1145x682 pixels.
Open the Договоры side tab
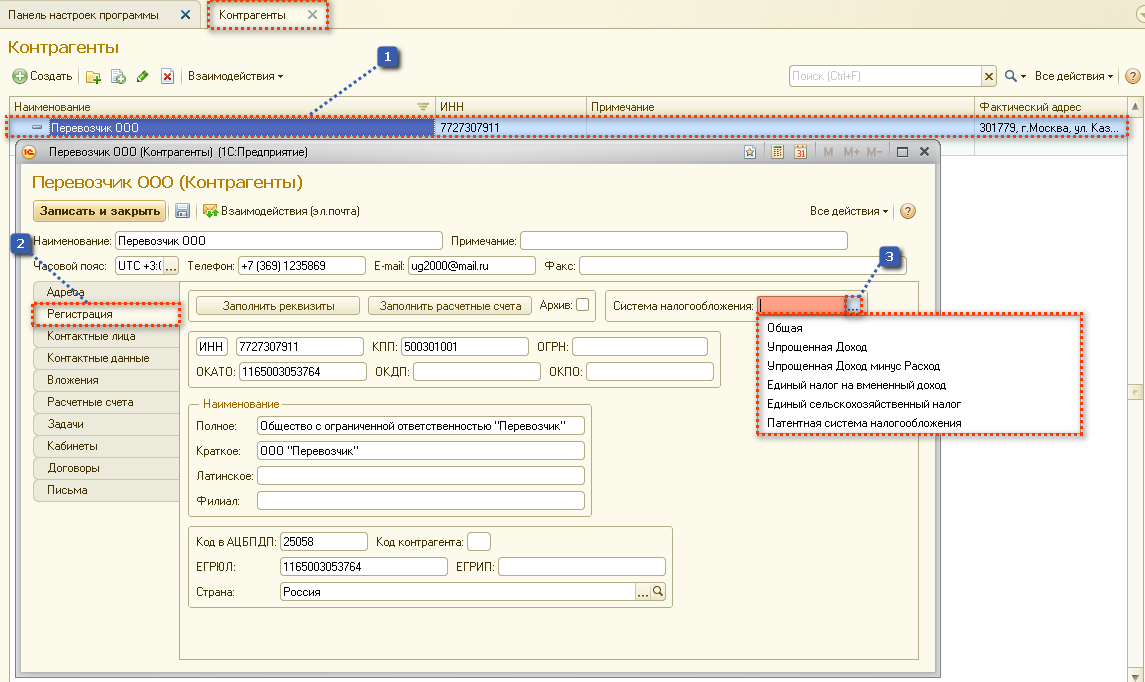[73, 468]
